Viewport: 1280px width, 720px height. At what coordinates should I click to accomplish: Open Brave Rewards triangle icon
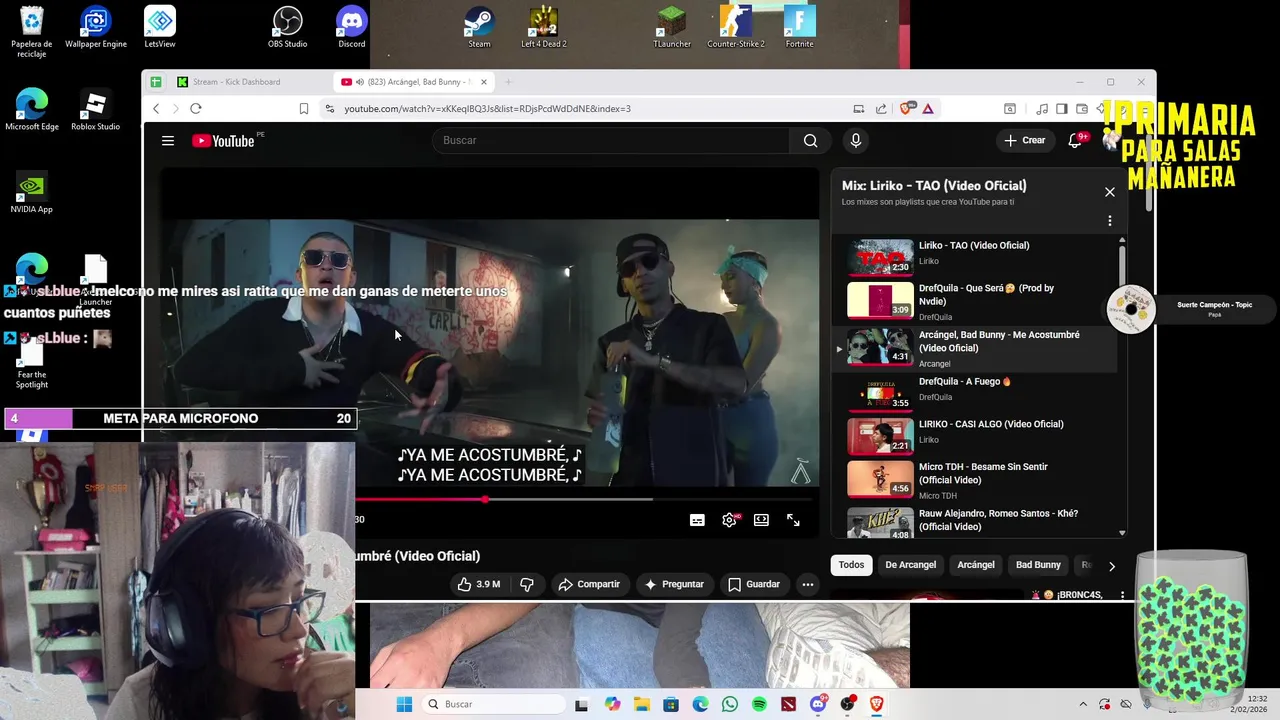coord(928,109)
